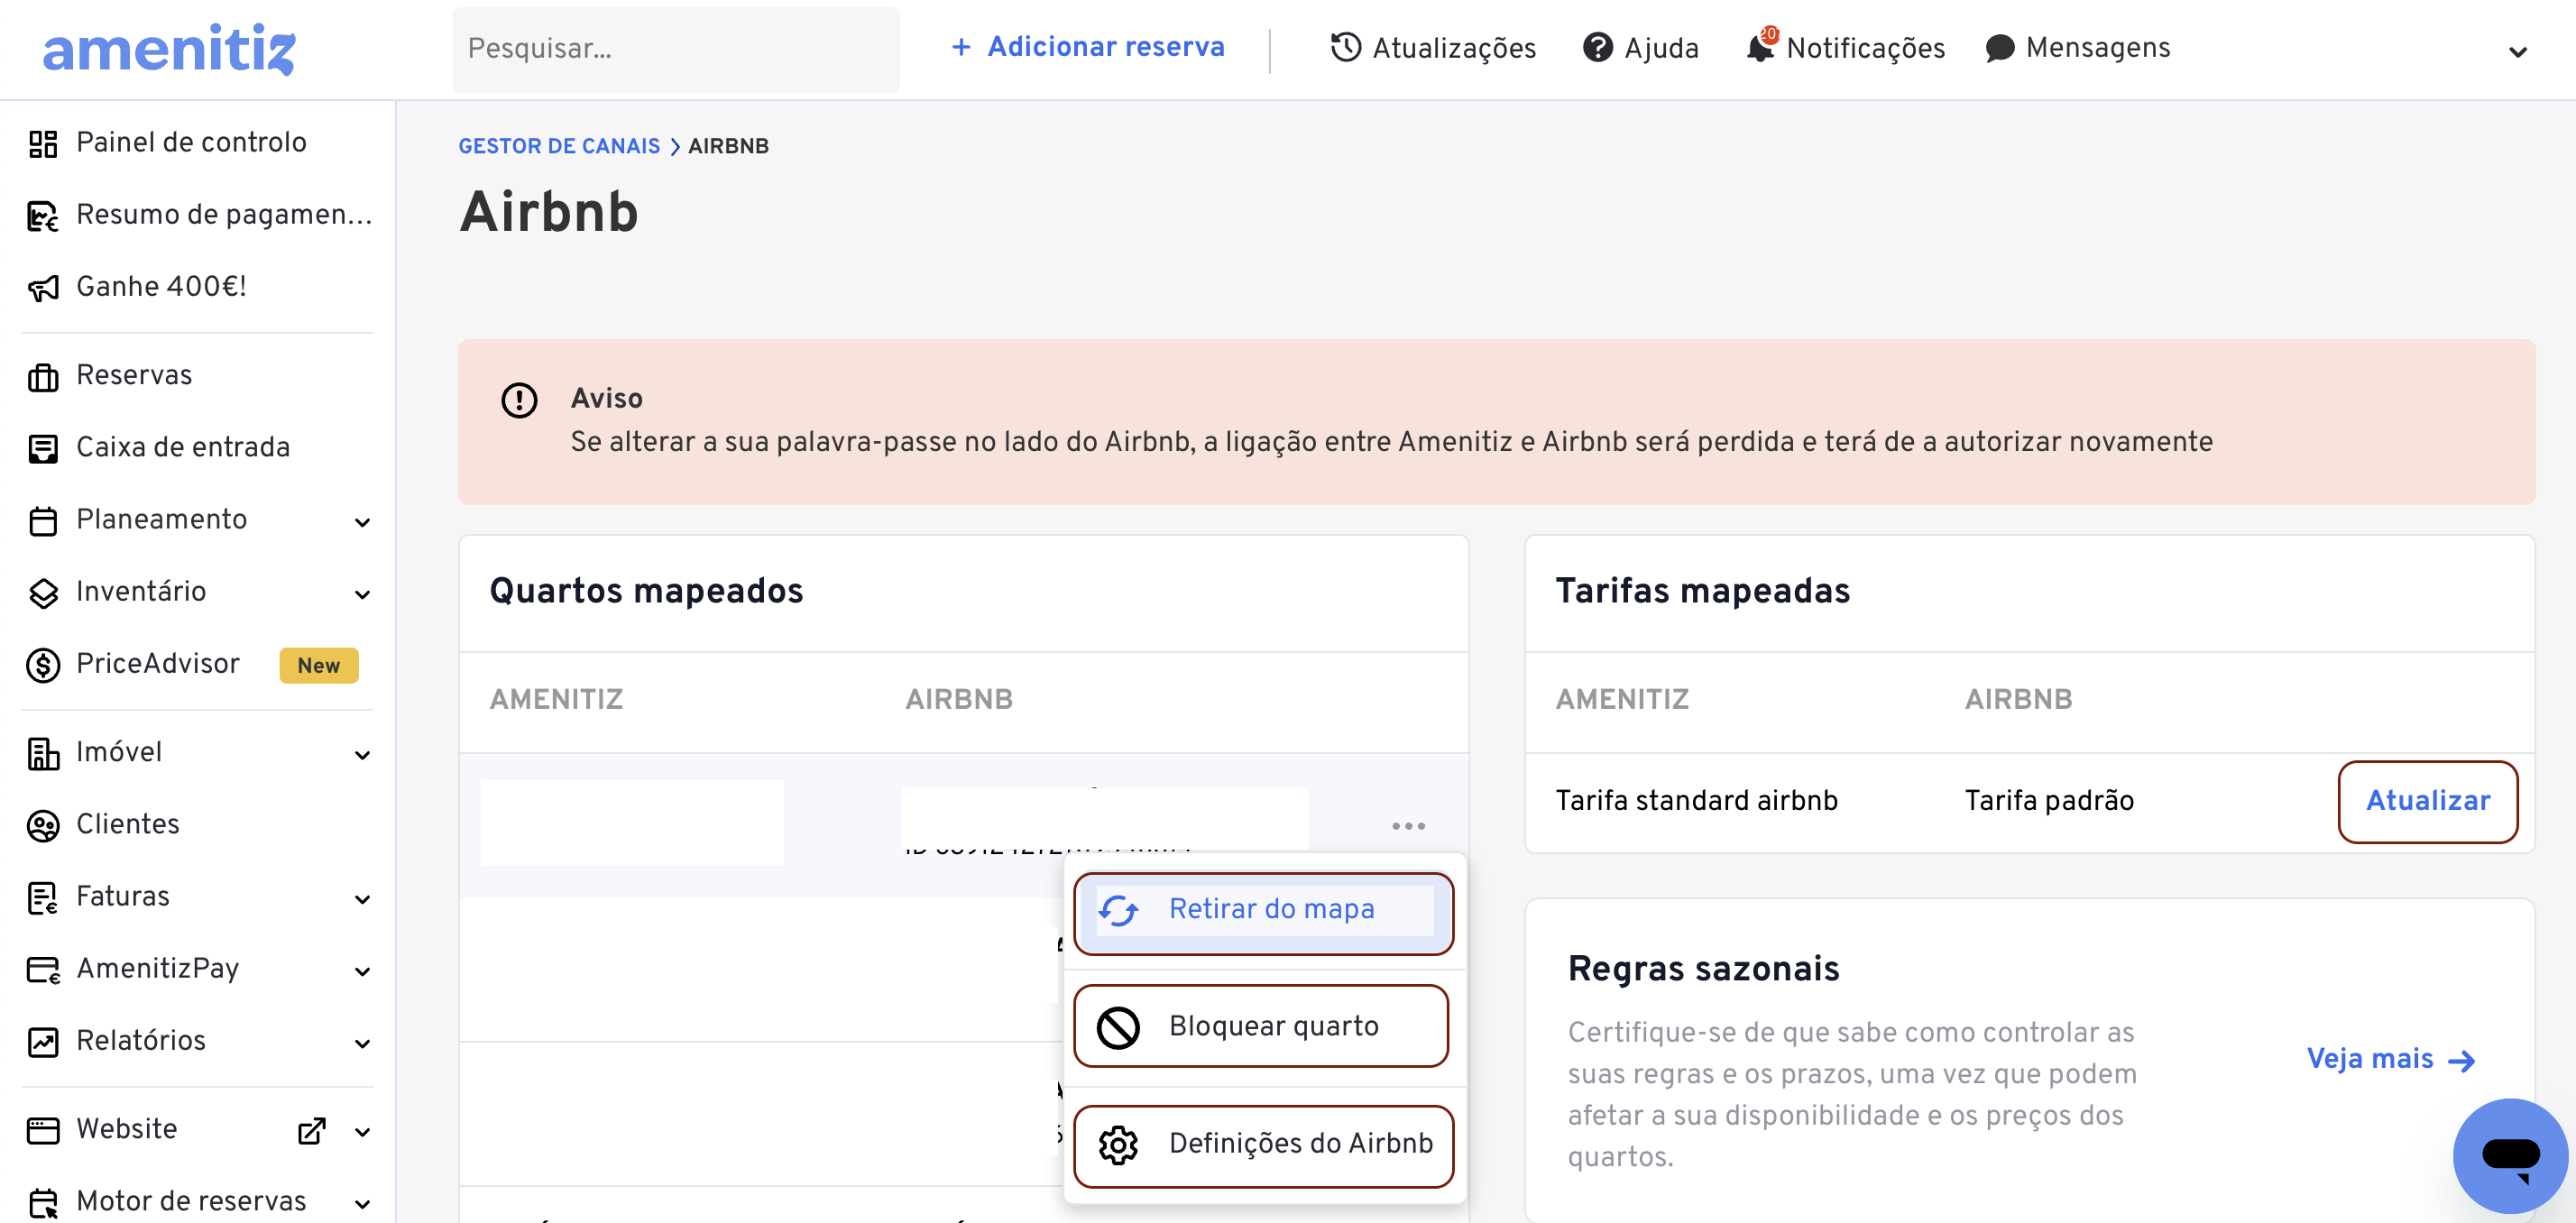The image size is (2576, 1223).
Task: Click the AIRBNB breadcrumb text
Action: (x=728, y=146)
